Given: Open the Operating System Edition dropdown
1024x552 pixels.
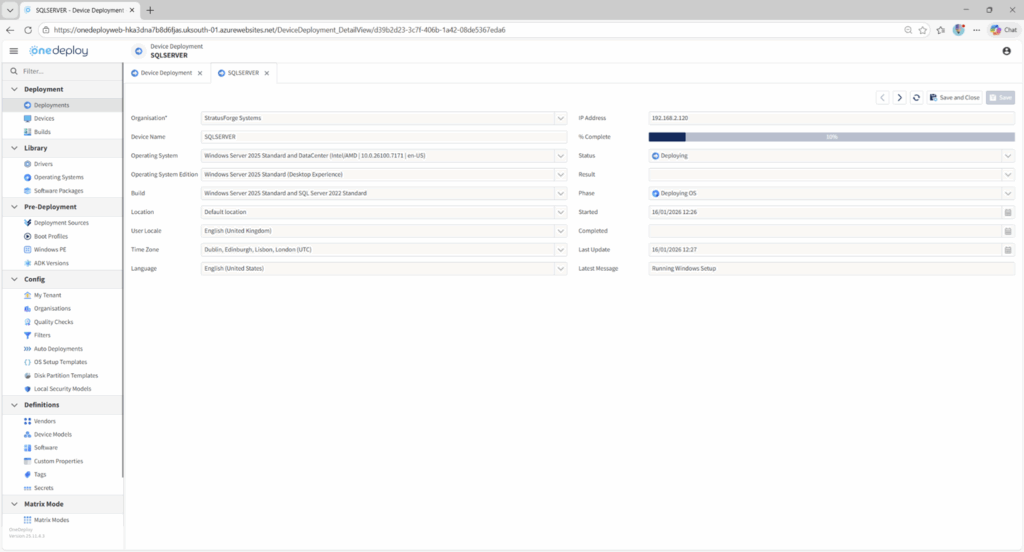Looking at the screenshot, I should point(560,174).
